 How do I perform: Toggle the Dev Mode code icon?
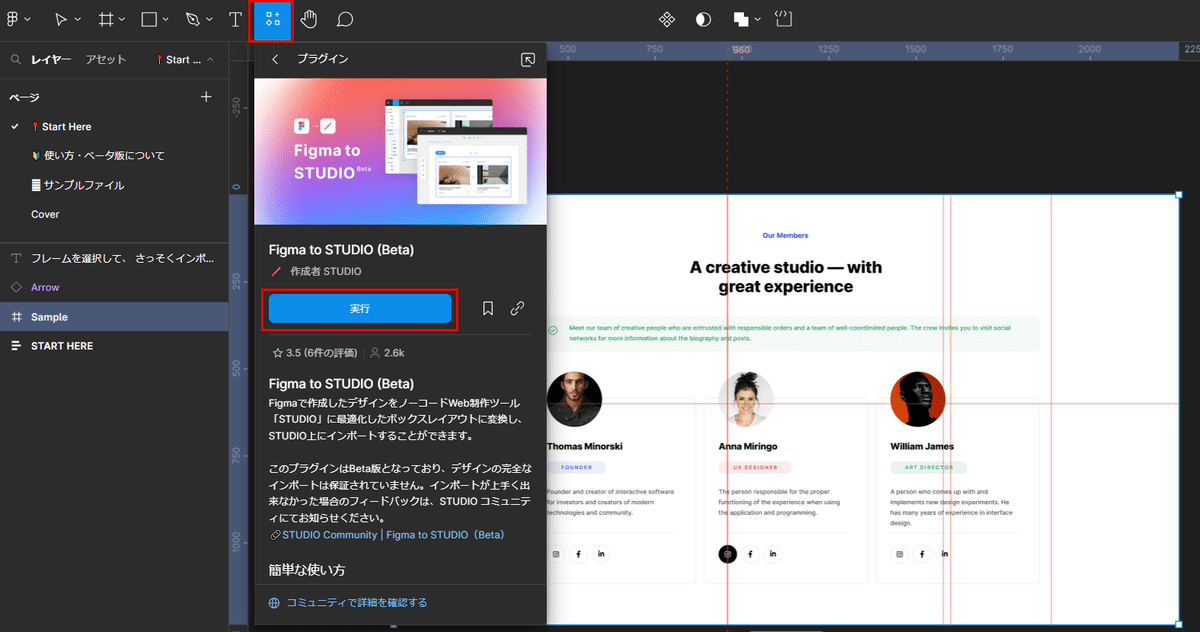click(x=783, y=18)
